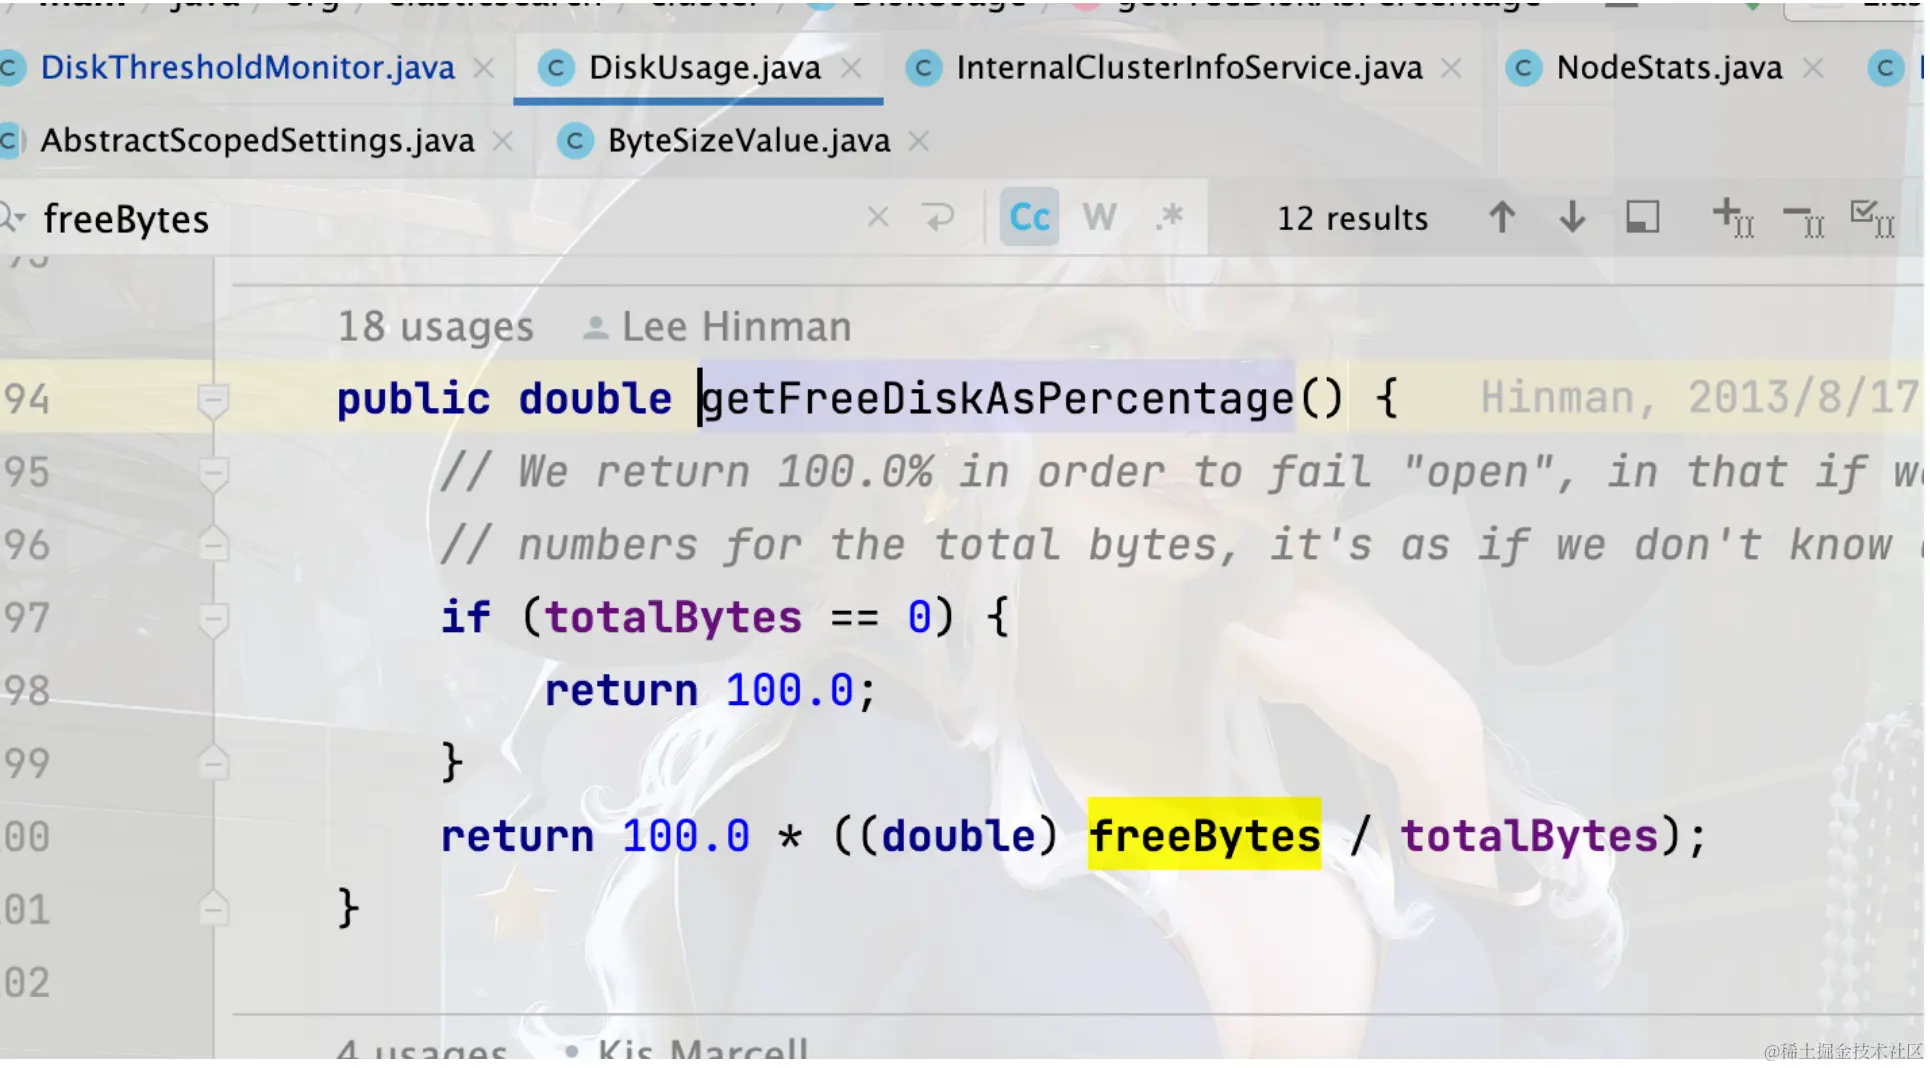Click the DiskUsage.java class file icon
The width and height of the screenshot is (1930, 1068).
(556, 68)
